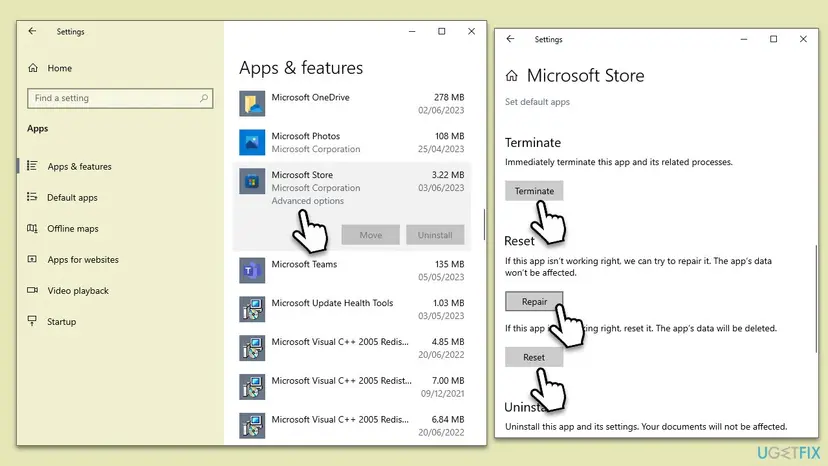Maximize the Apps & features window
Viewport: 828px width, 466px height.
441,31
